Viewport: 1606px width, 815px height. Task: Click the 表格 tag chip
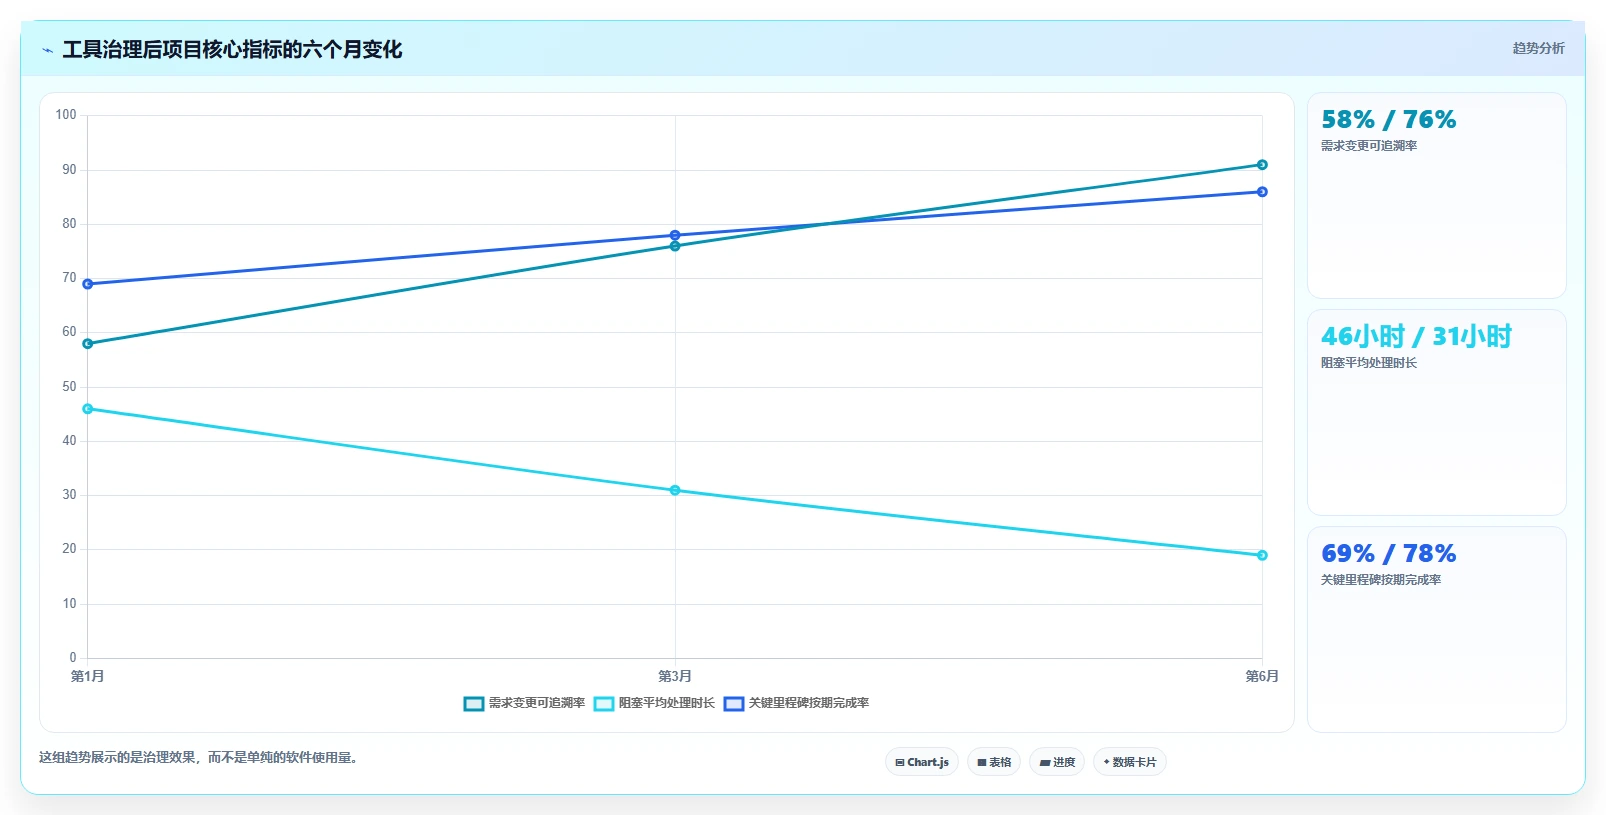tap(994, 762)
